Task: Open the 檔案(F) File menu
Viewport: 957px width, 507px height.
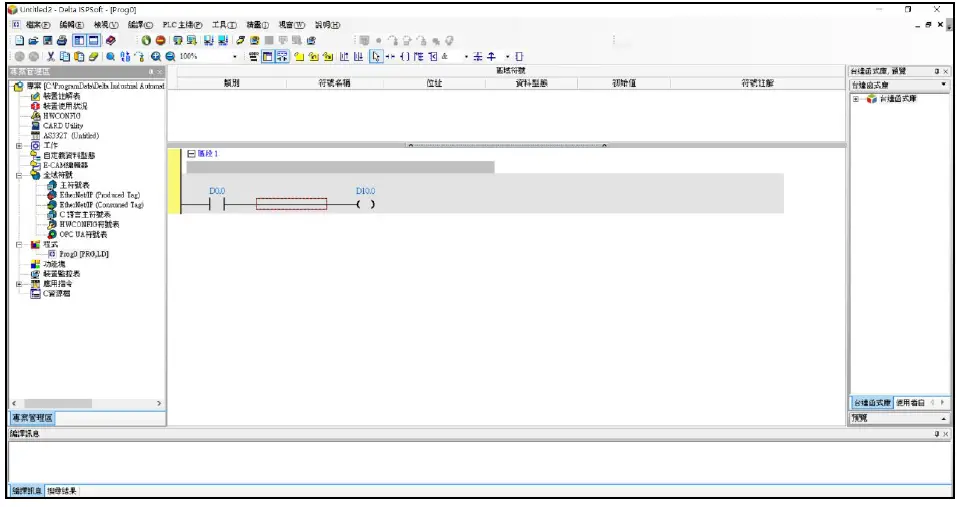Action: tap(37, 25)
